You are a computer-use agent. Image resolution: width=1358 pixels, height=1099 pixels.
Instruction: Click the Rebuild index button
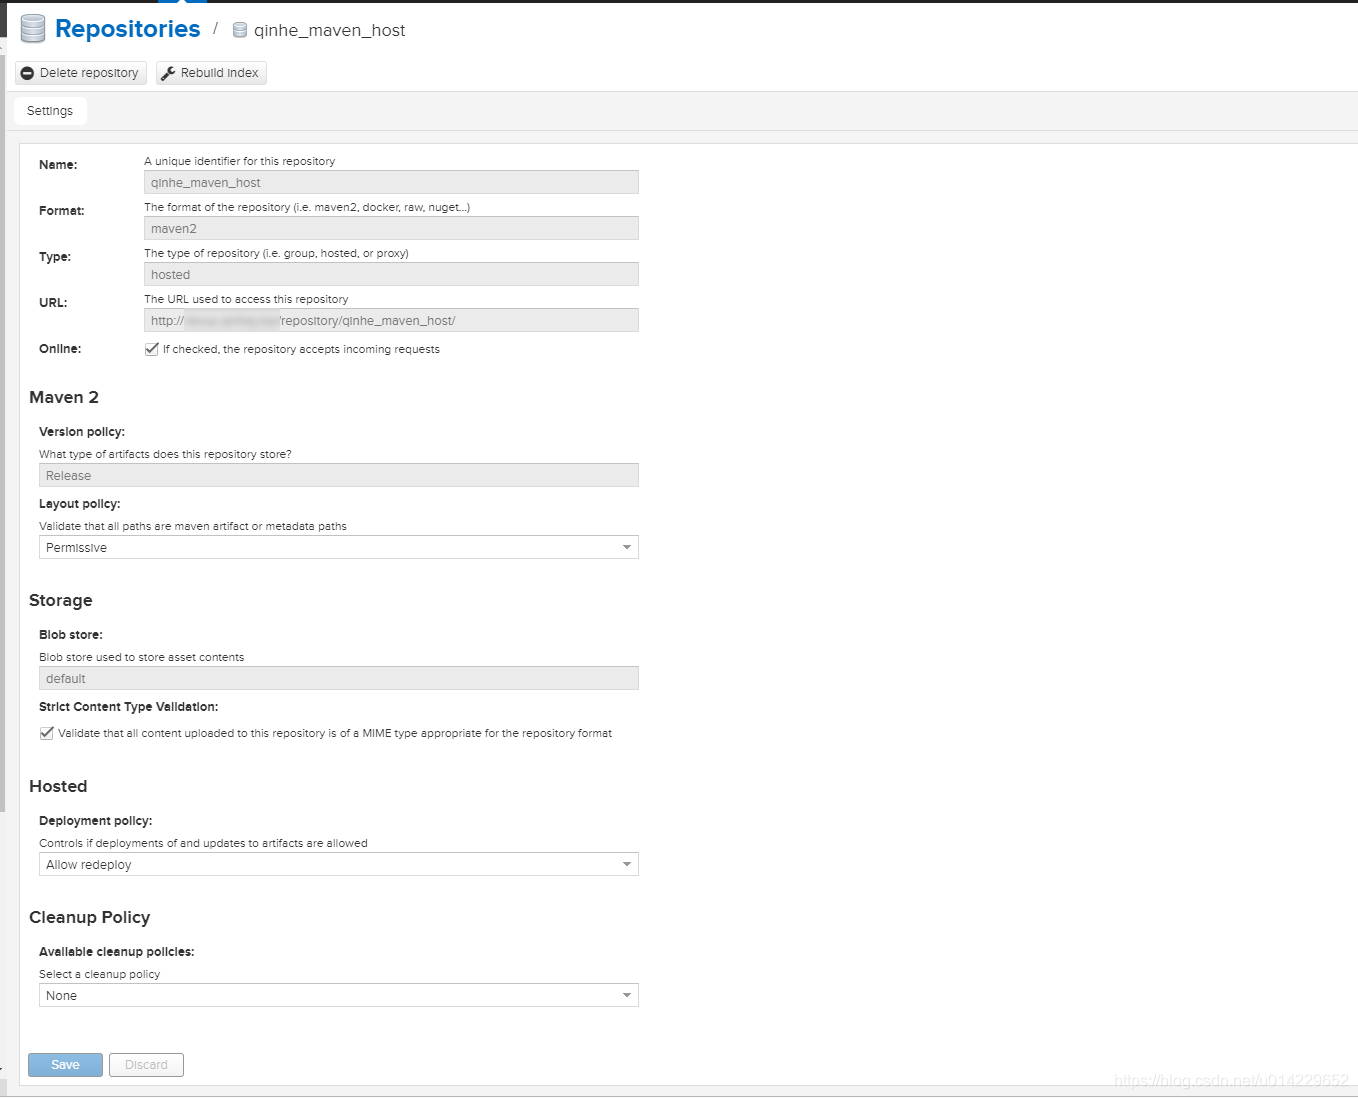pyautogui.click(x=211, y=73)
